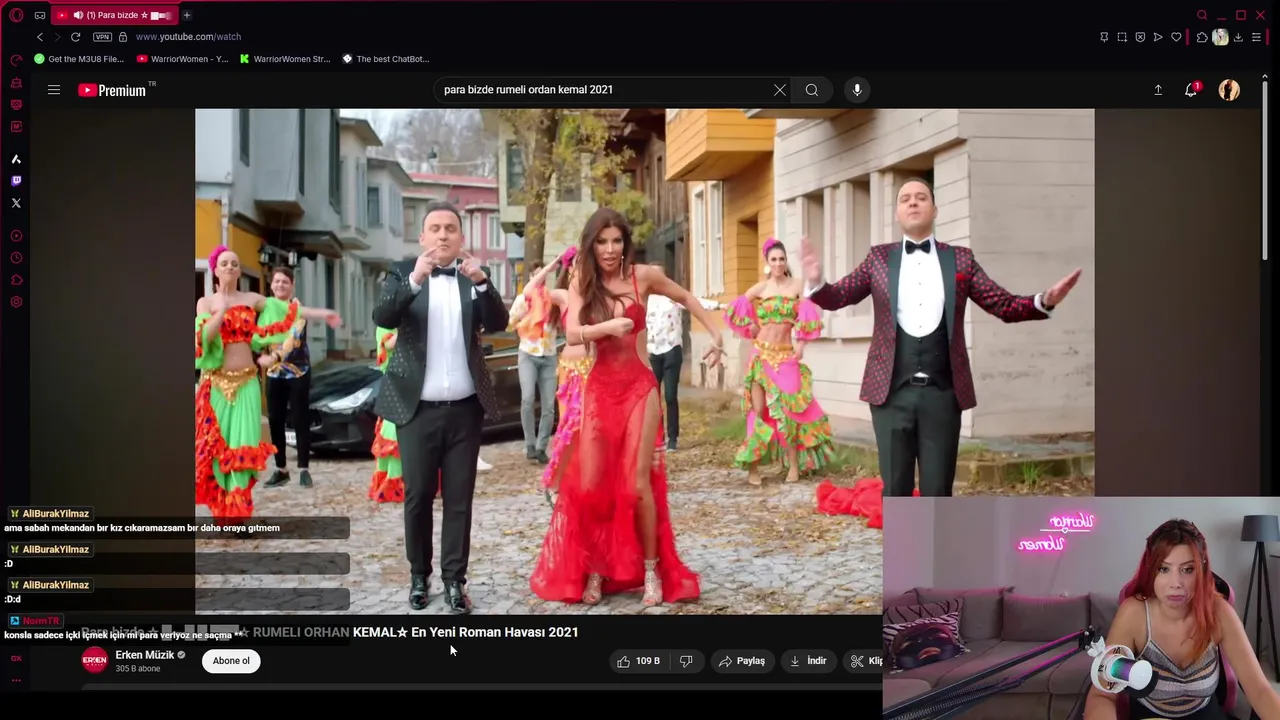Open a new browser tab
The width and height of the screenshot is (1280, 720).
pyautogui.click(x=187, y=15)
